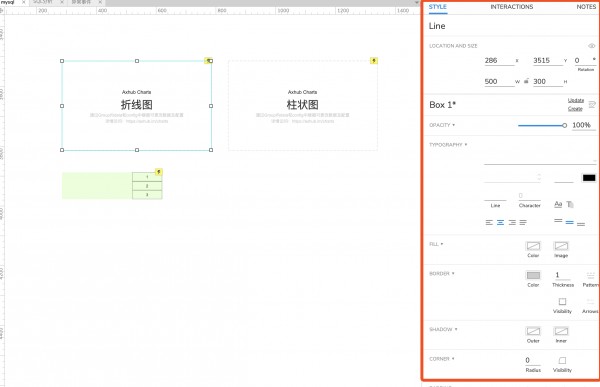Select the mysql page tab
This screenshot has width=600, height=387.
(7, 2)
